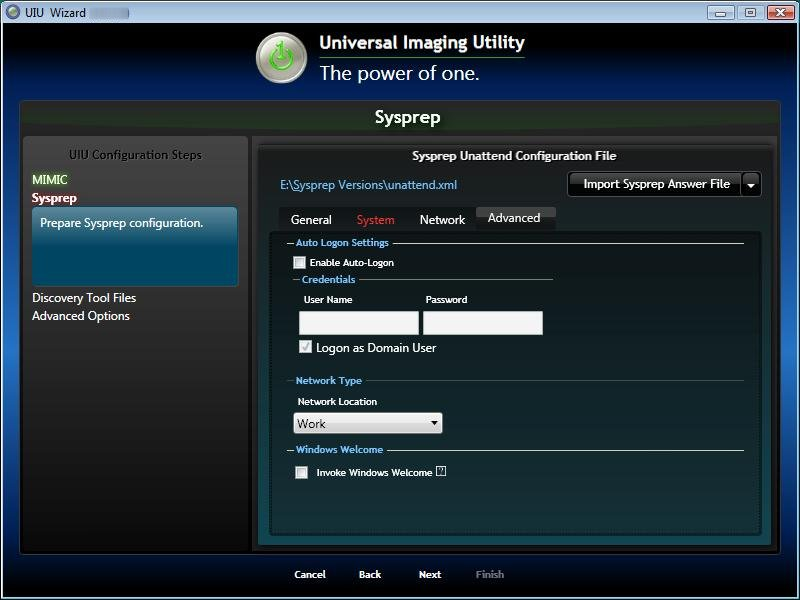Select the Sysprep configuration step
800x600 pixels.
click(x=54, y=198)
